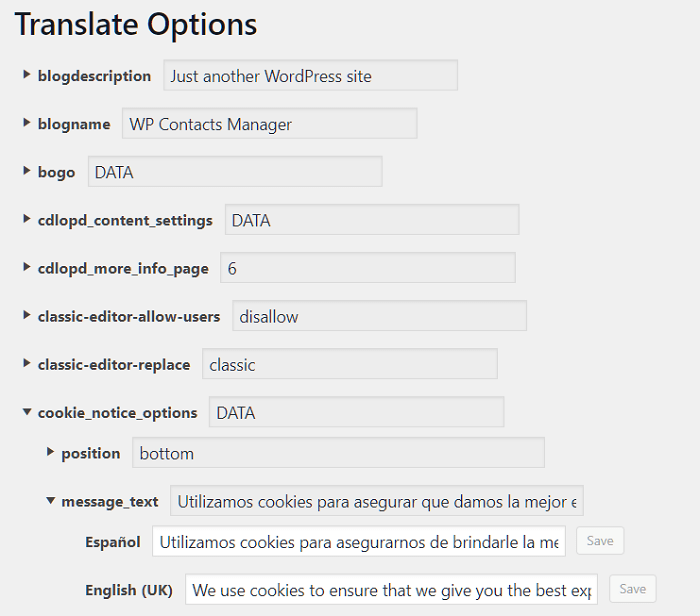
Task: Collapse the message_text sub-option
Action: (50, 501)
